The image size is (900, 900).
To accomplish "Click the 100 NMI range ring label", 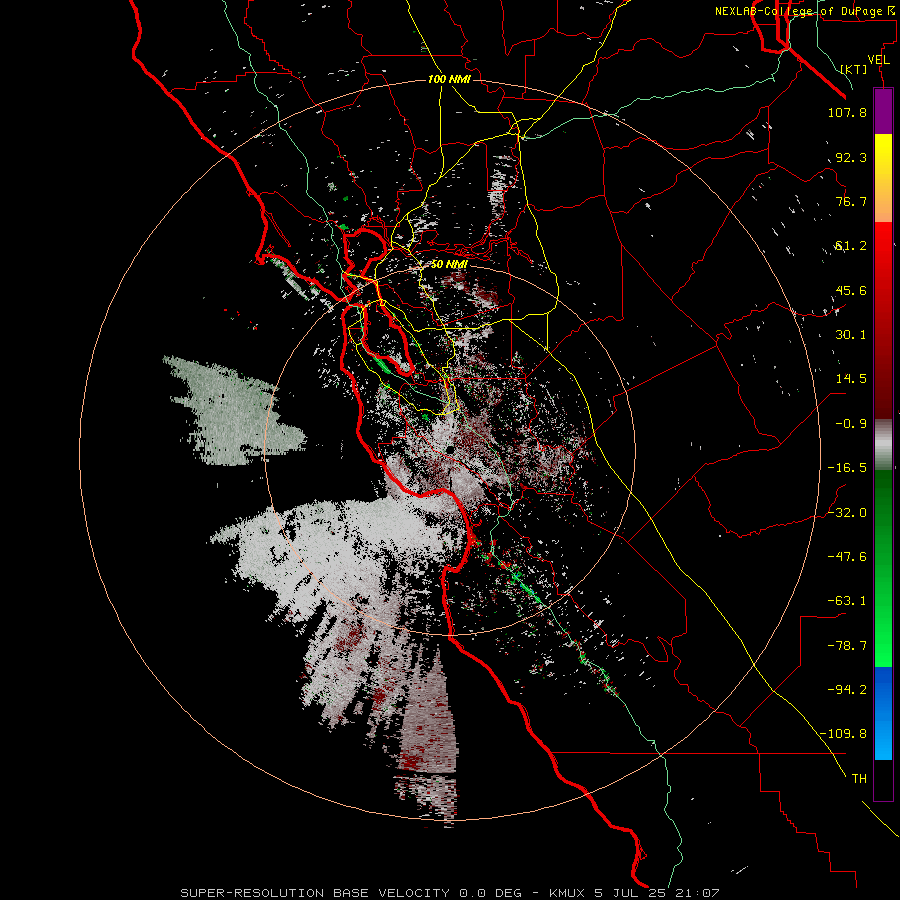I will (449, 79).
